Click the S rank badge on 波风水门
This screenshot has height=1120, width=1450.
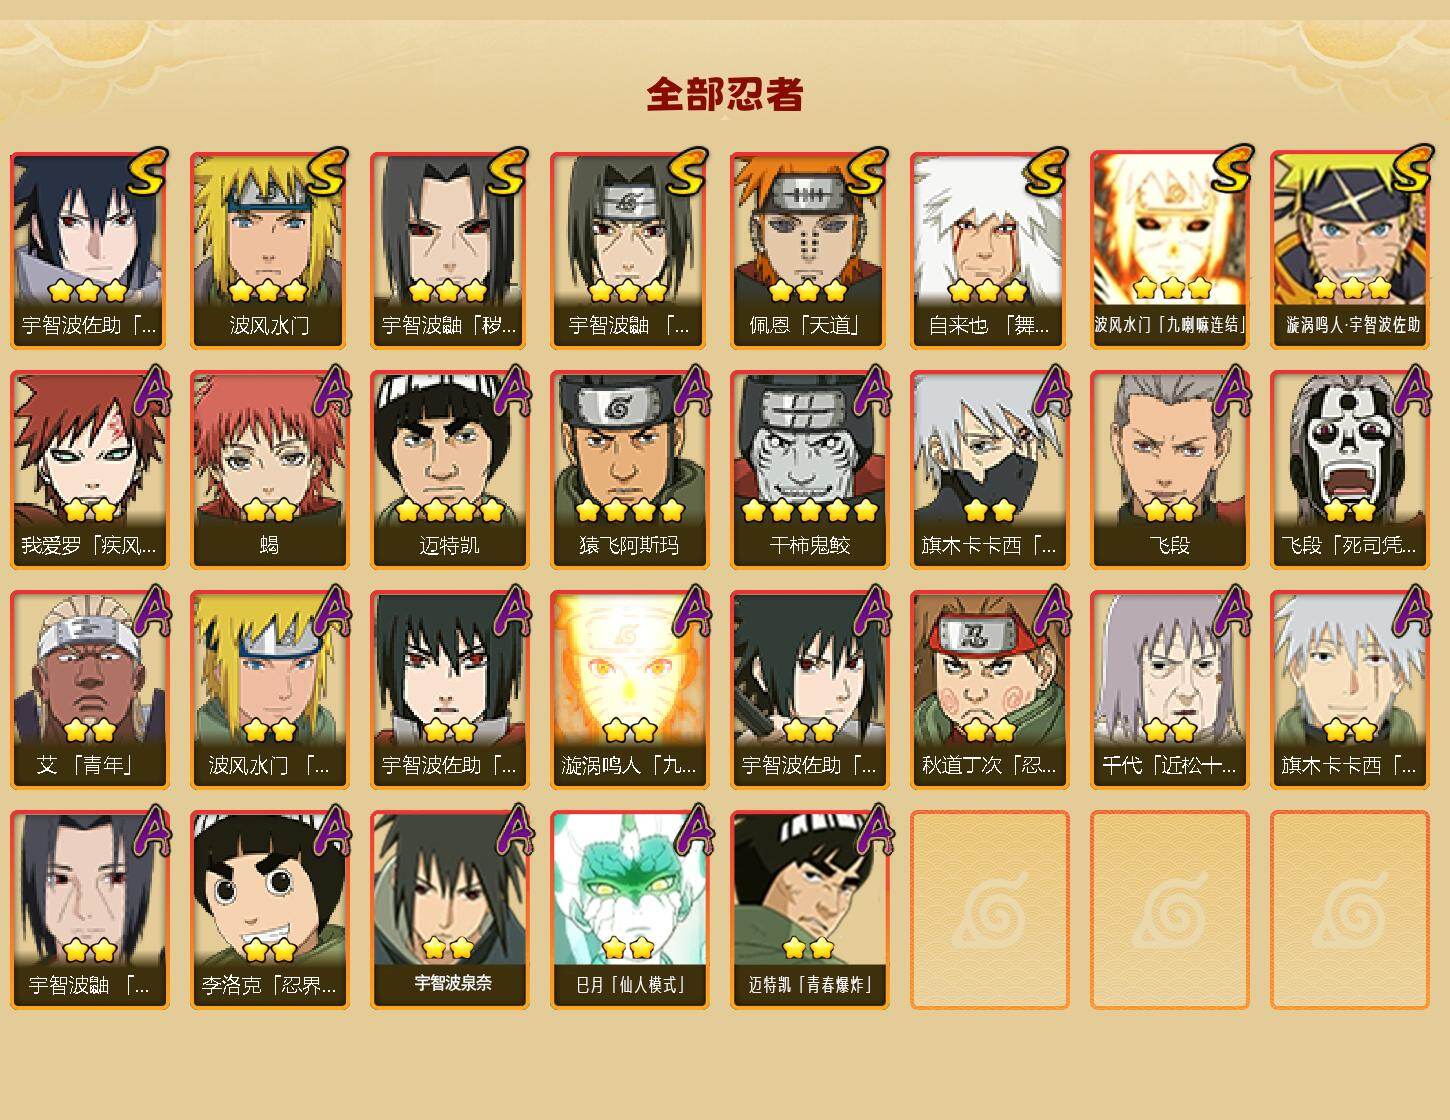[327, 171]
